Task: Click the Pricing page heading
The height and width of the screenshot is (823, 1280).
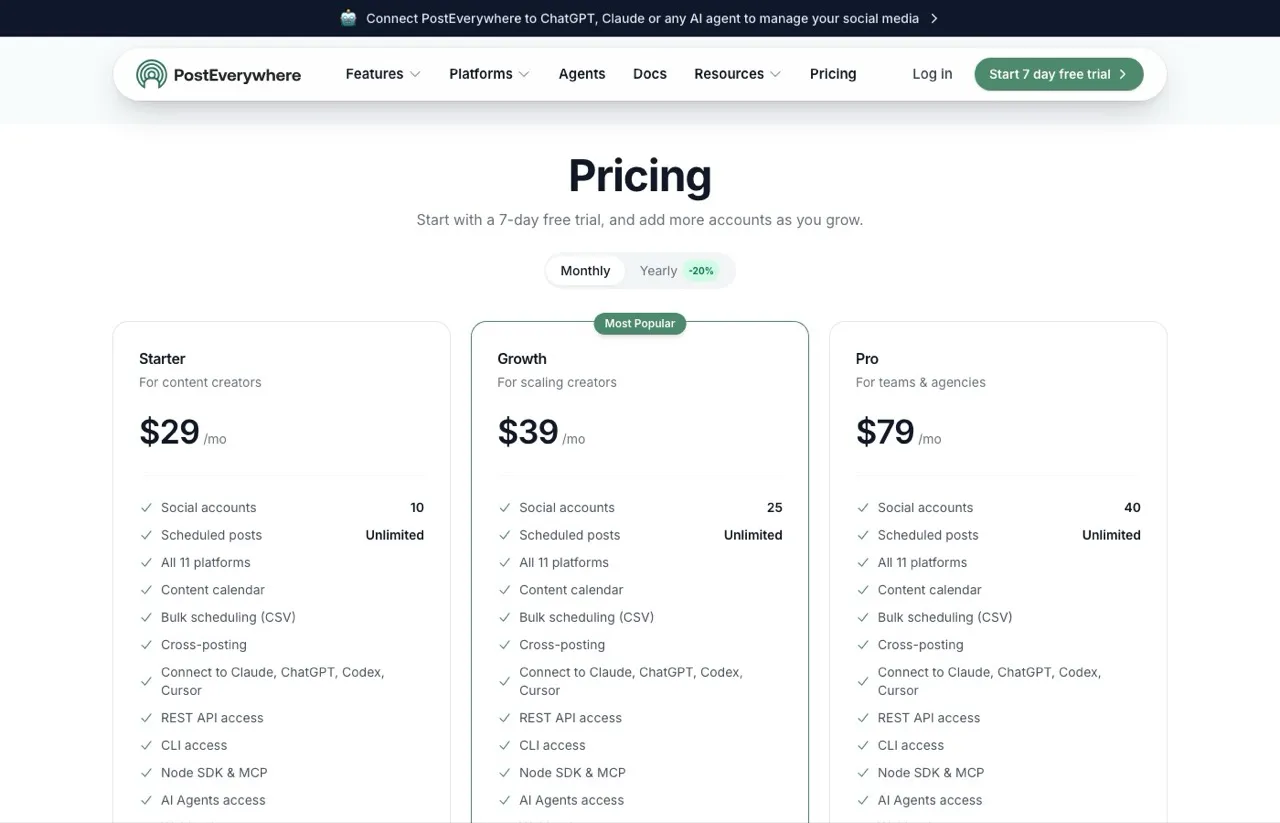Action: tap(640, 176)
